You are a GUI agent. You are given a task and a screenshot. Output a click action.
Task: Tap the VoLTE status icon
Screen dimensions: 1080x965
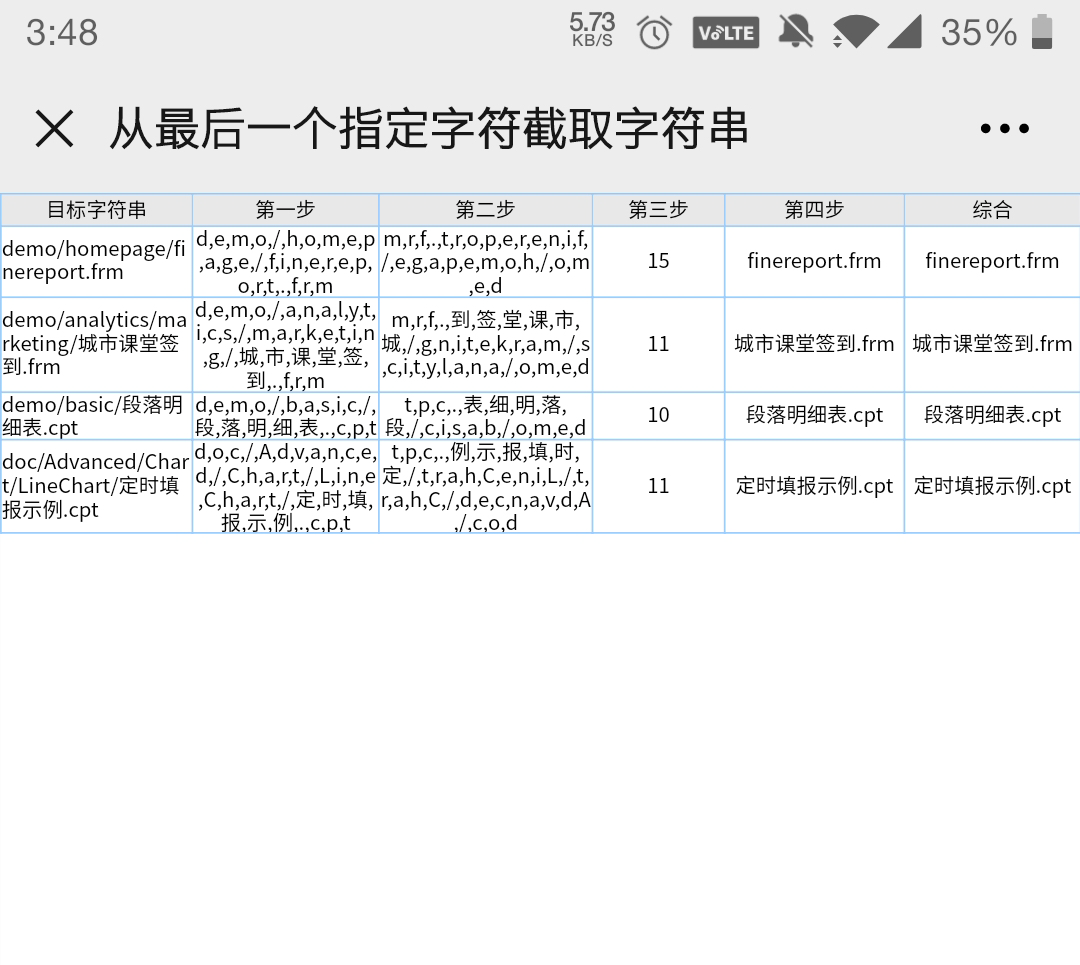point(725,33)
